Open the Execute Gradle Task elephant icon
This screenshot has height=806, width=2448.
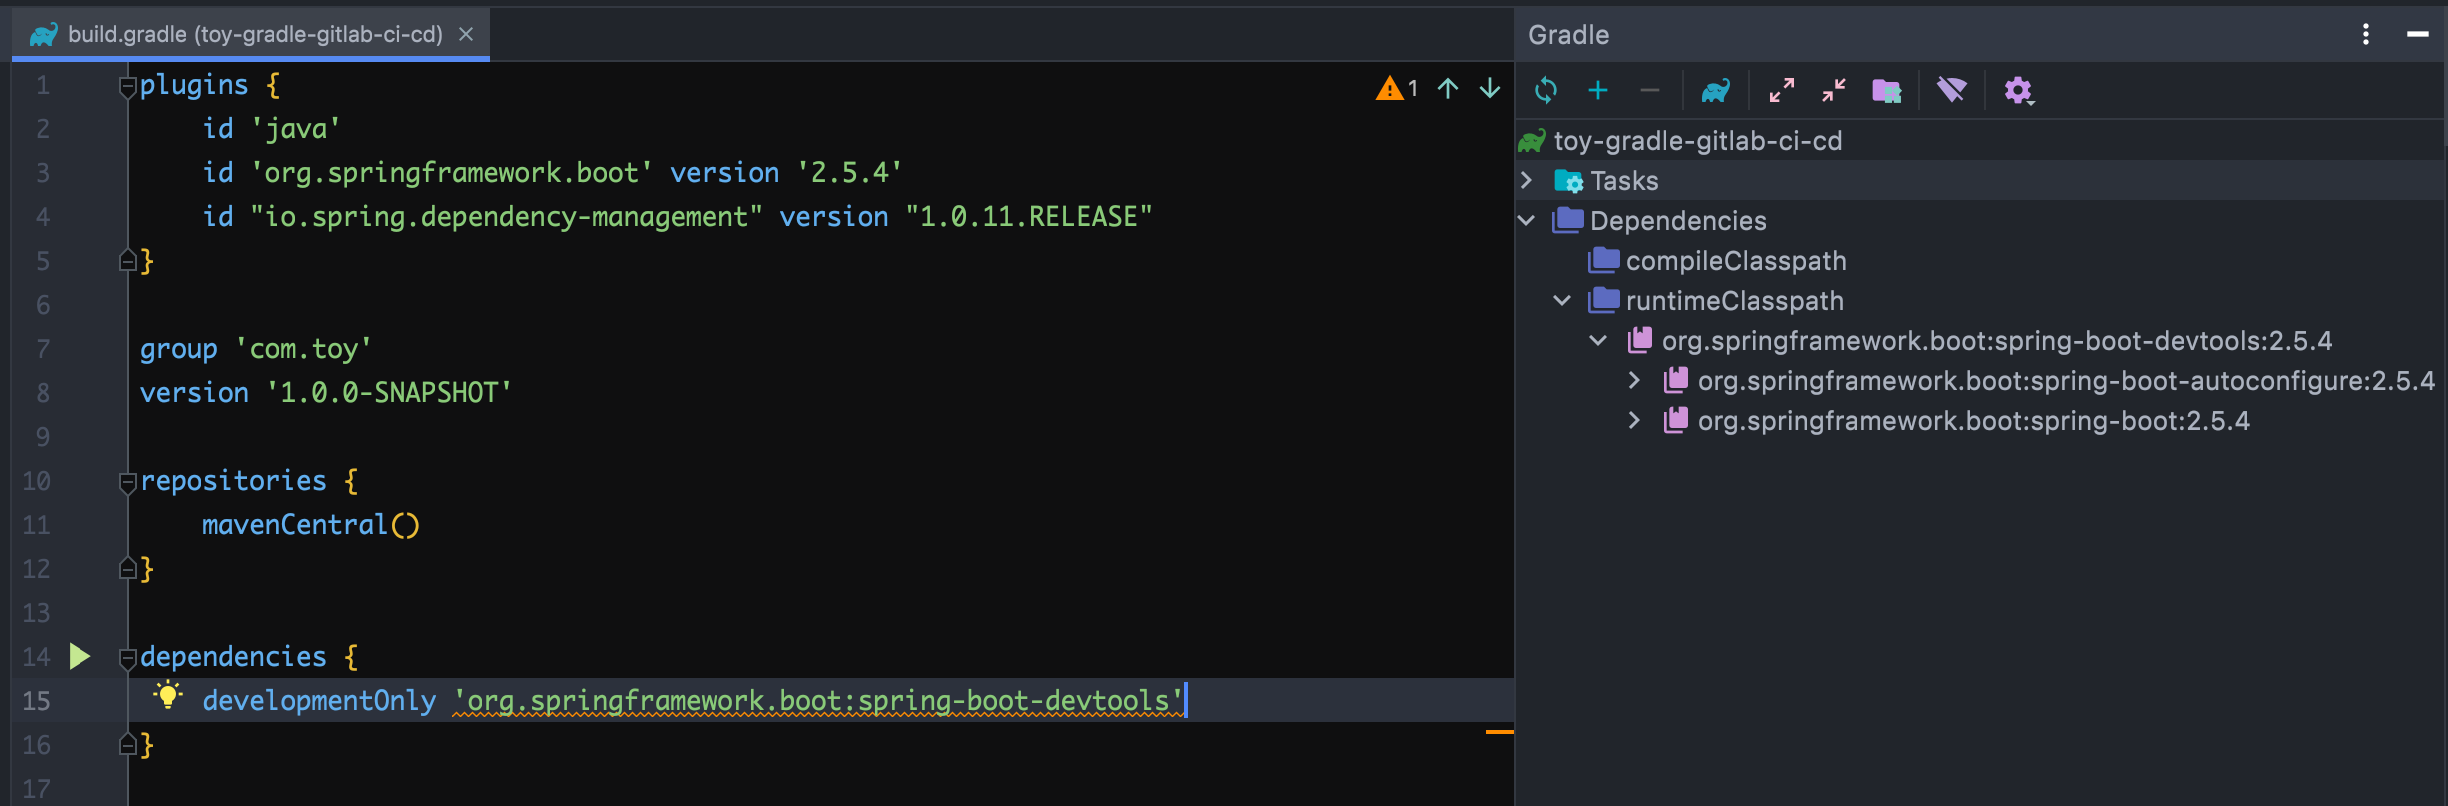[1716, 90]
